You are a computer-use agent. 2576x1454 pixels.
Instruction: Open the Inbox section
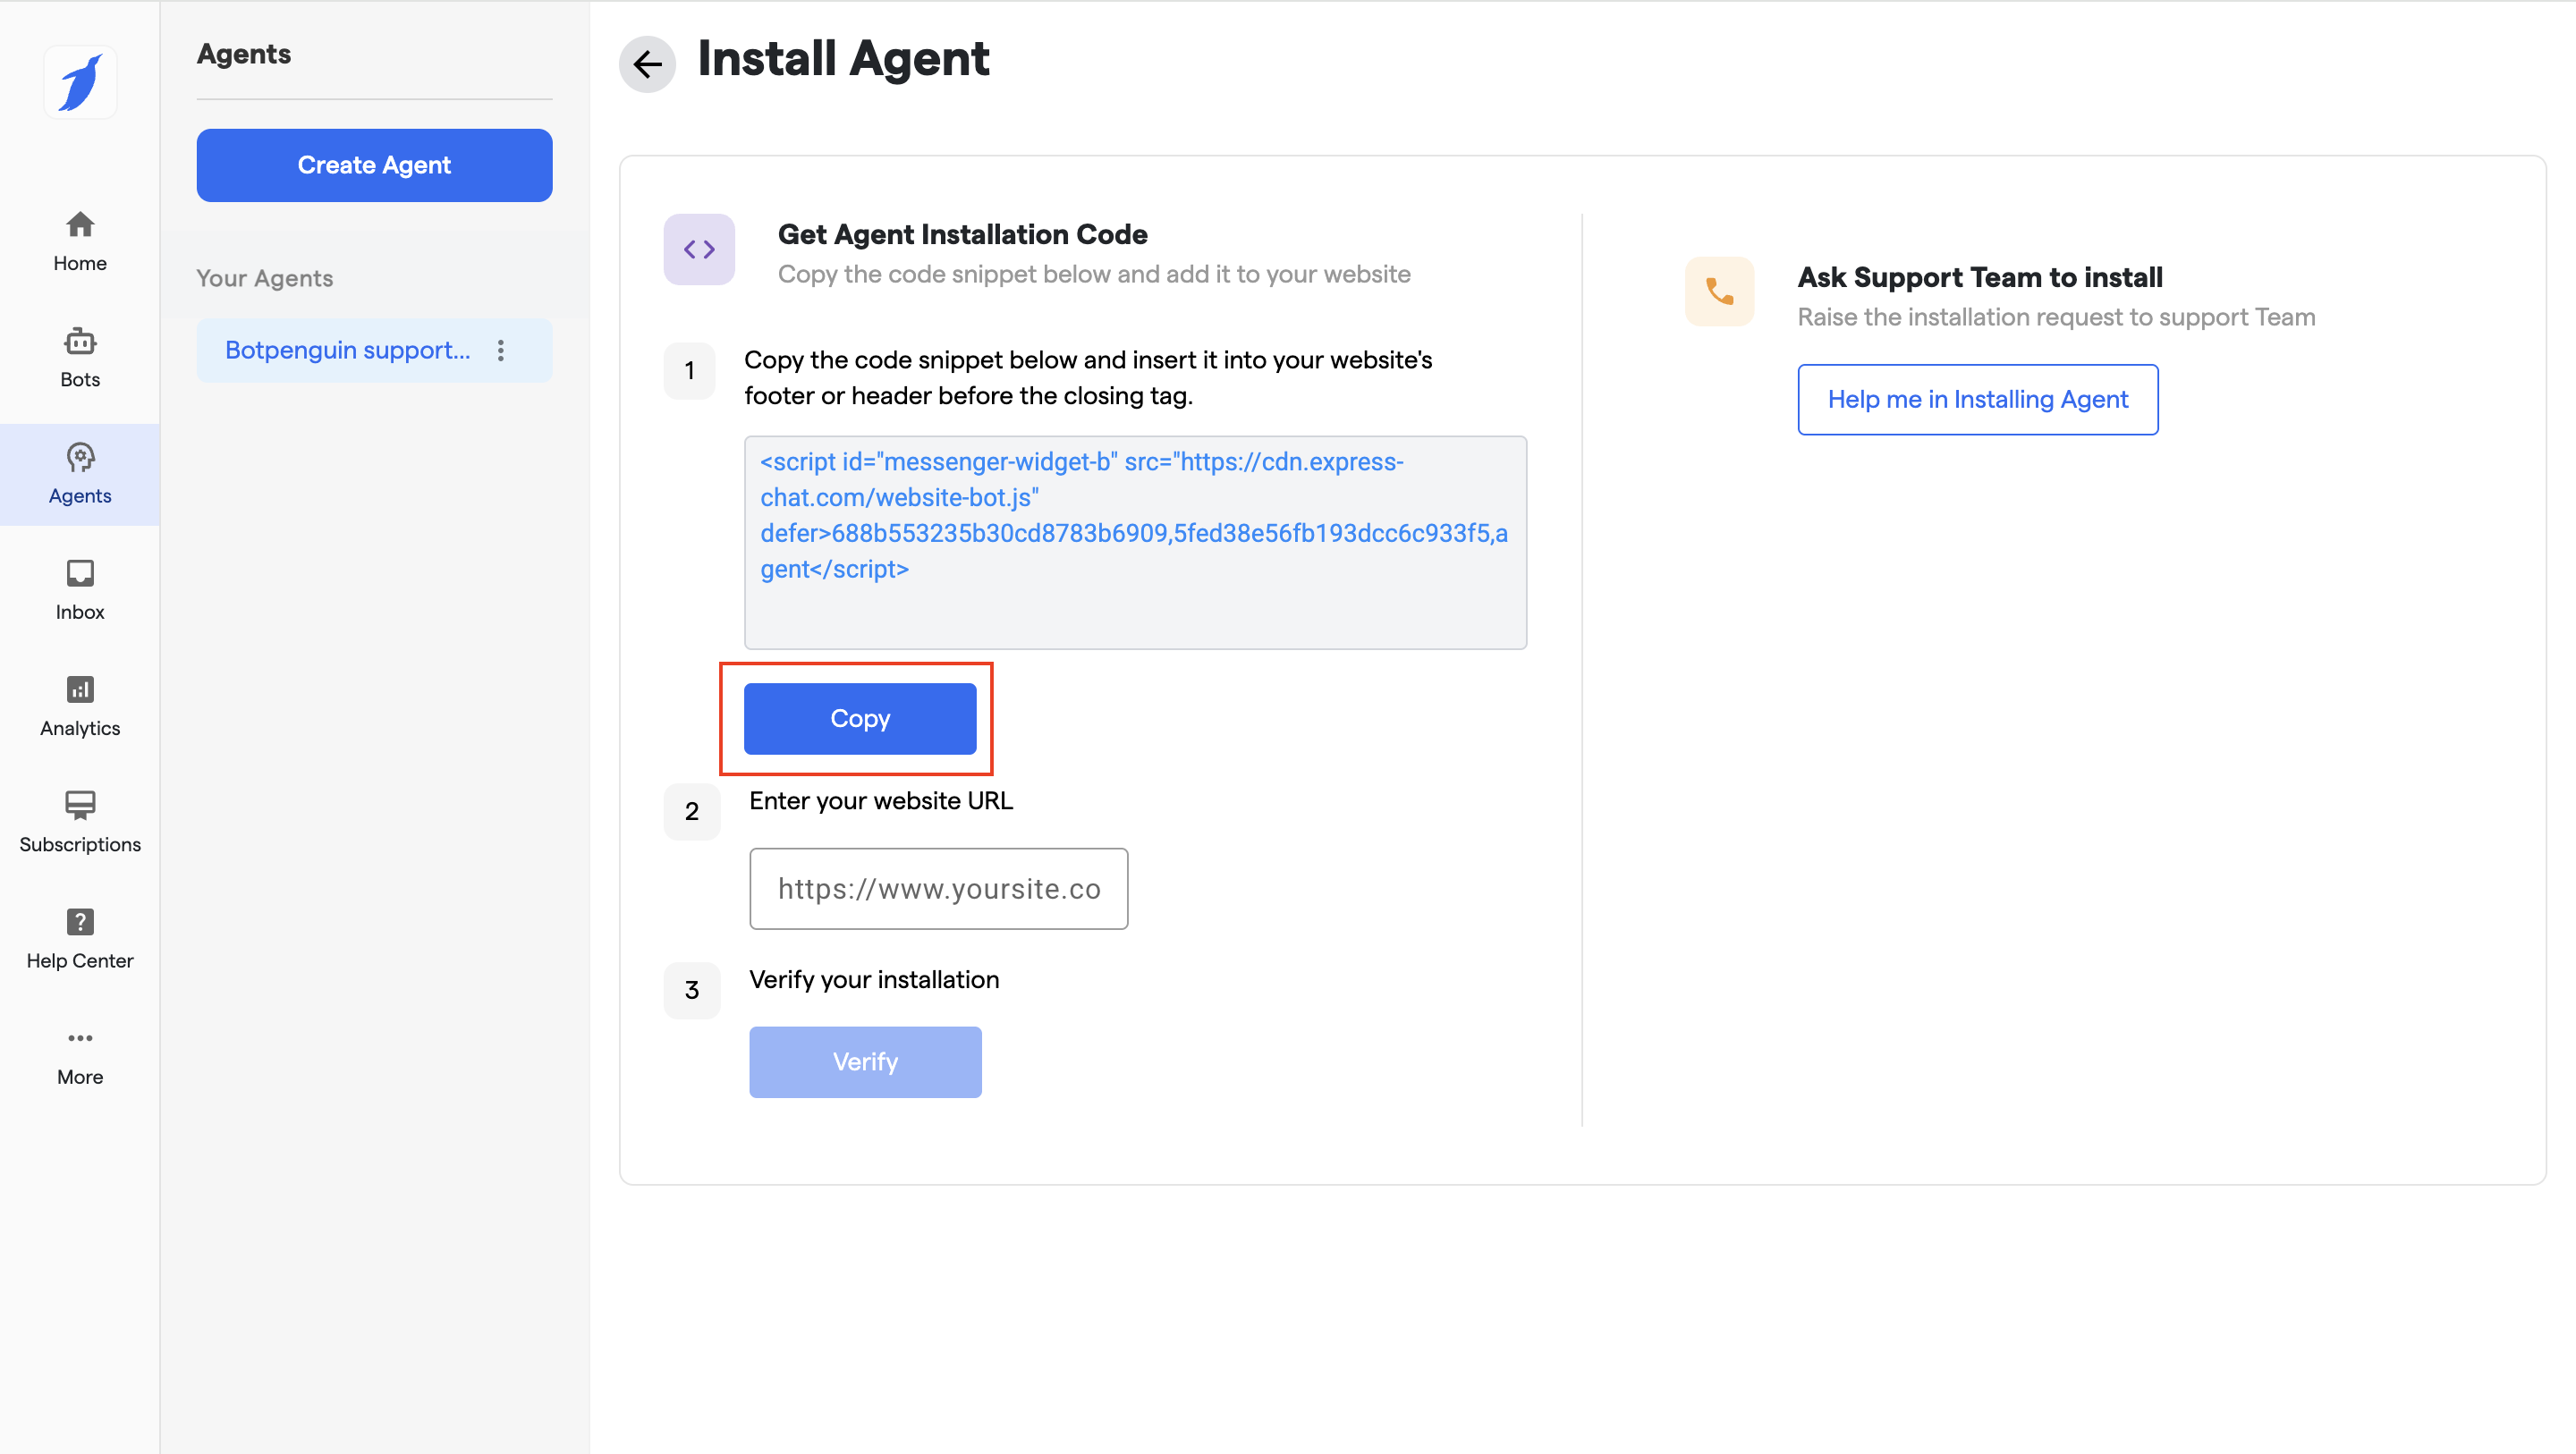click(x=80, y=589)
